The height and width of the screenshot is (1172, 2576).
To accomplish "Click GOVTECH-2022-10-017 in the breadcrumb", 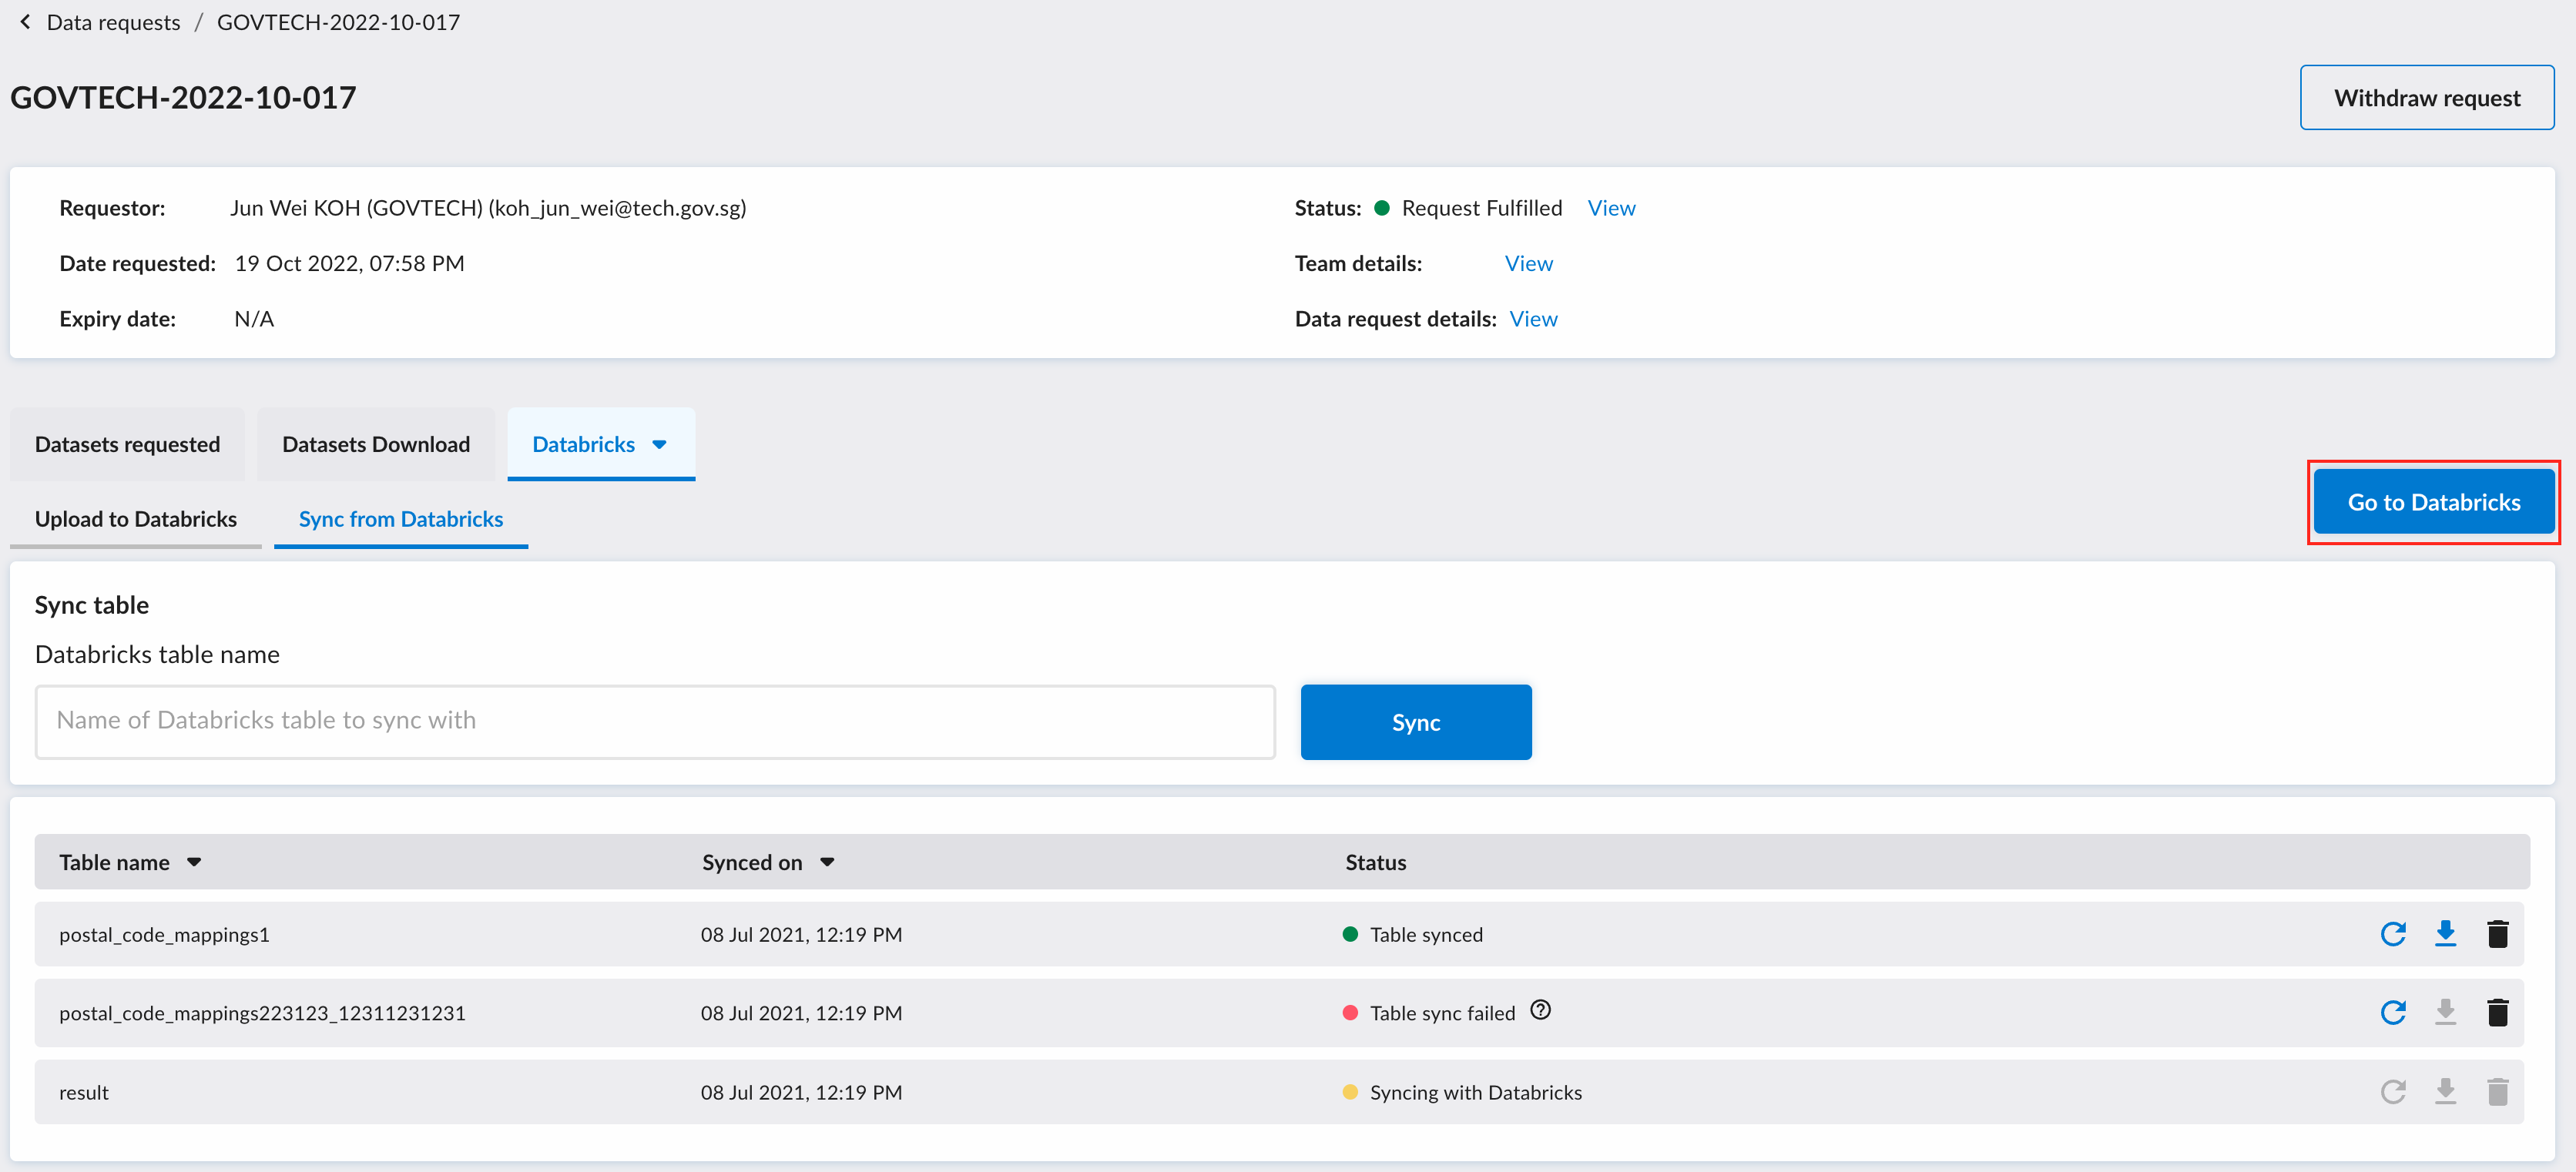I will [338, 22].
